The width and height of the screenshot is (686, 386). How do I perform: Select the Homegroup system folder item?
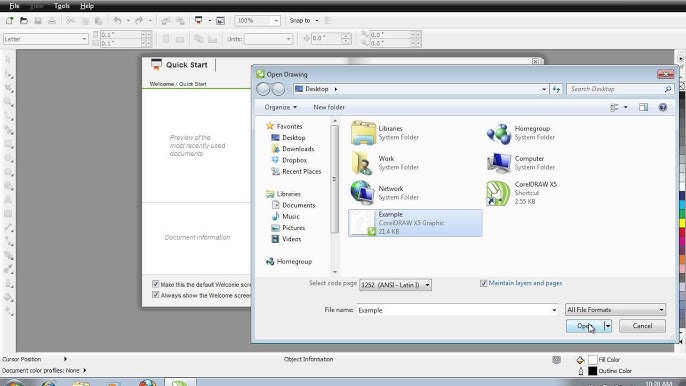(x=521, y=133)
